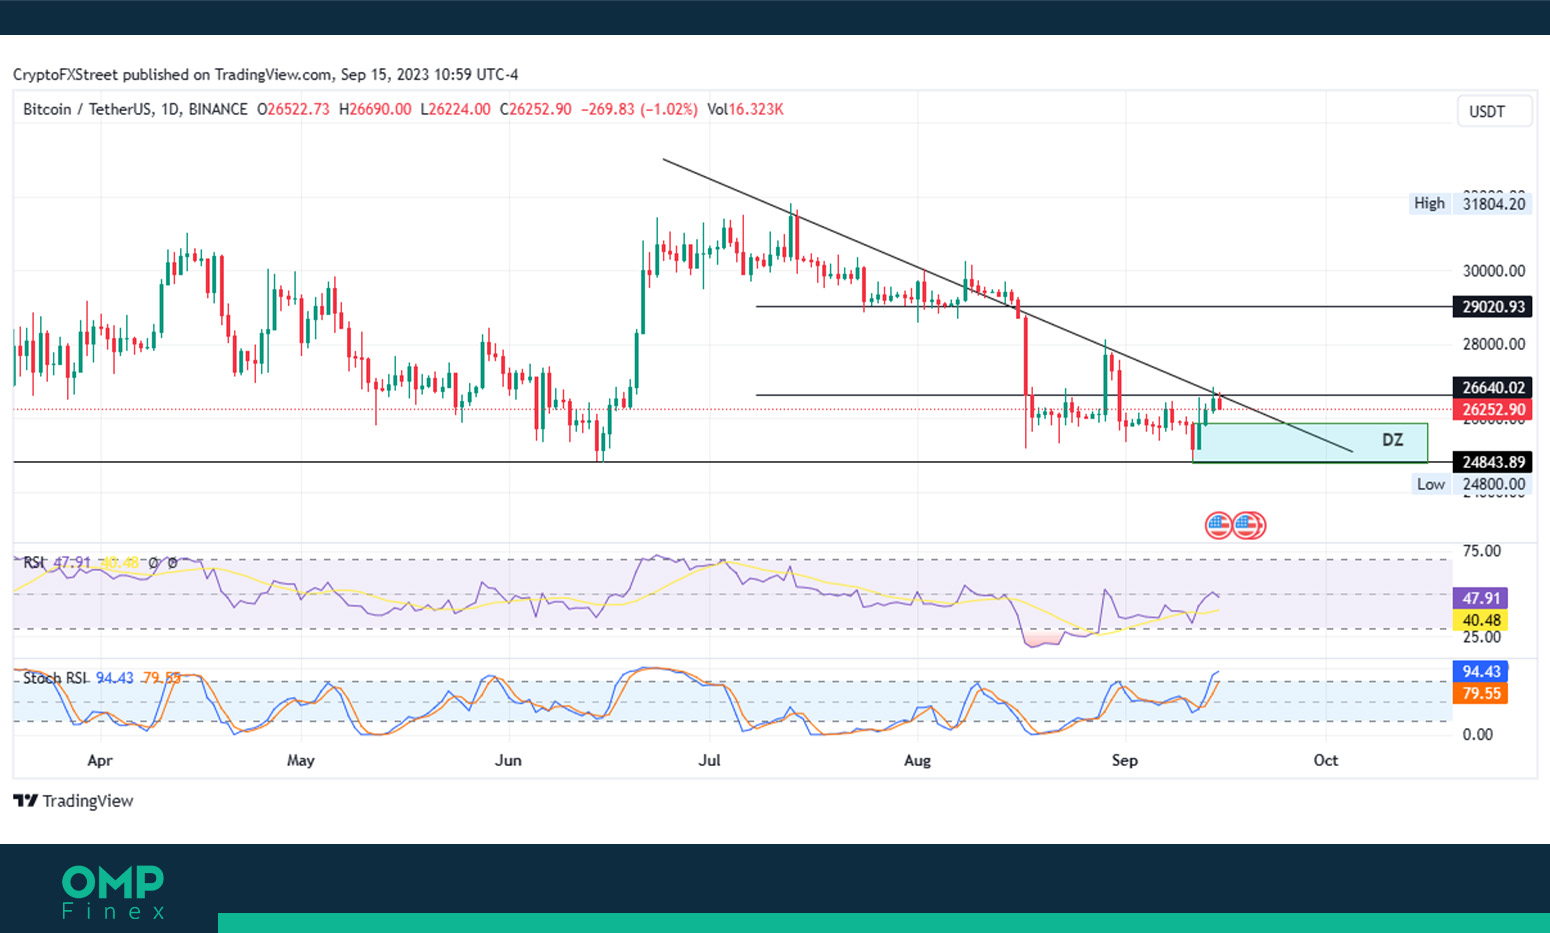Click the 28000.00 price axis label
The image size is (1550, 933).
coord(1494,344)
